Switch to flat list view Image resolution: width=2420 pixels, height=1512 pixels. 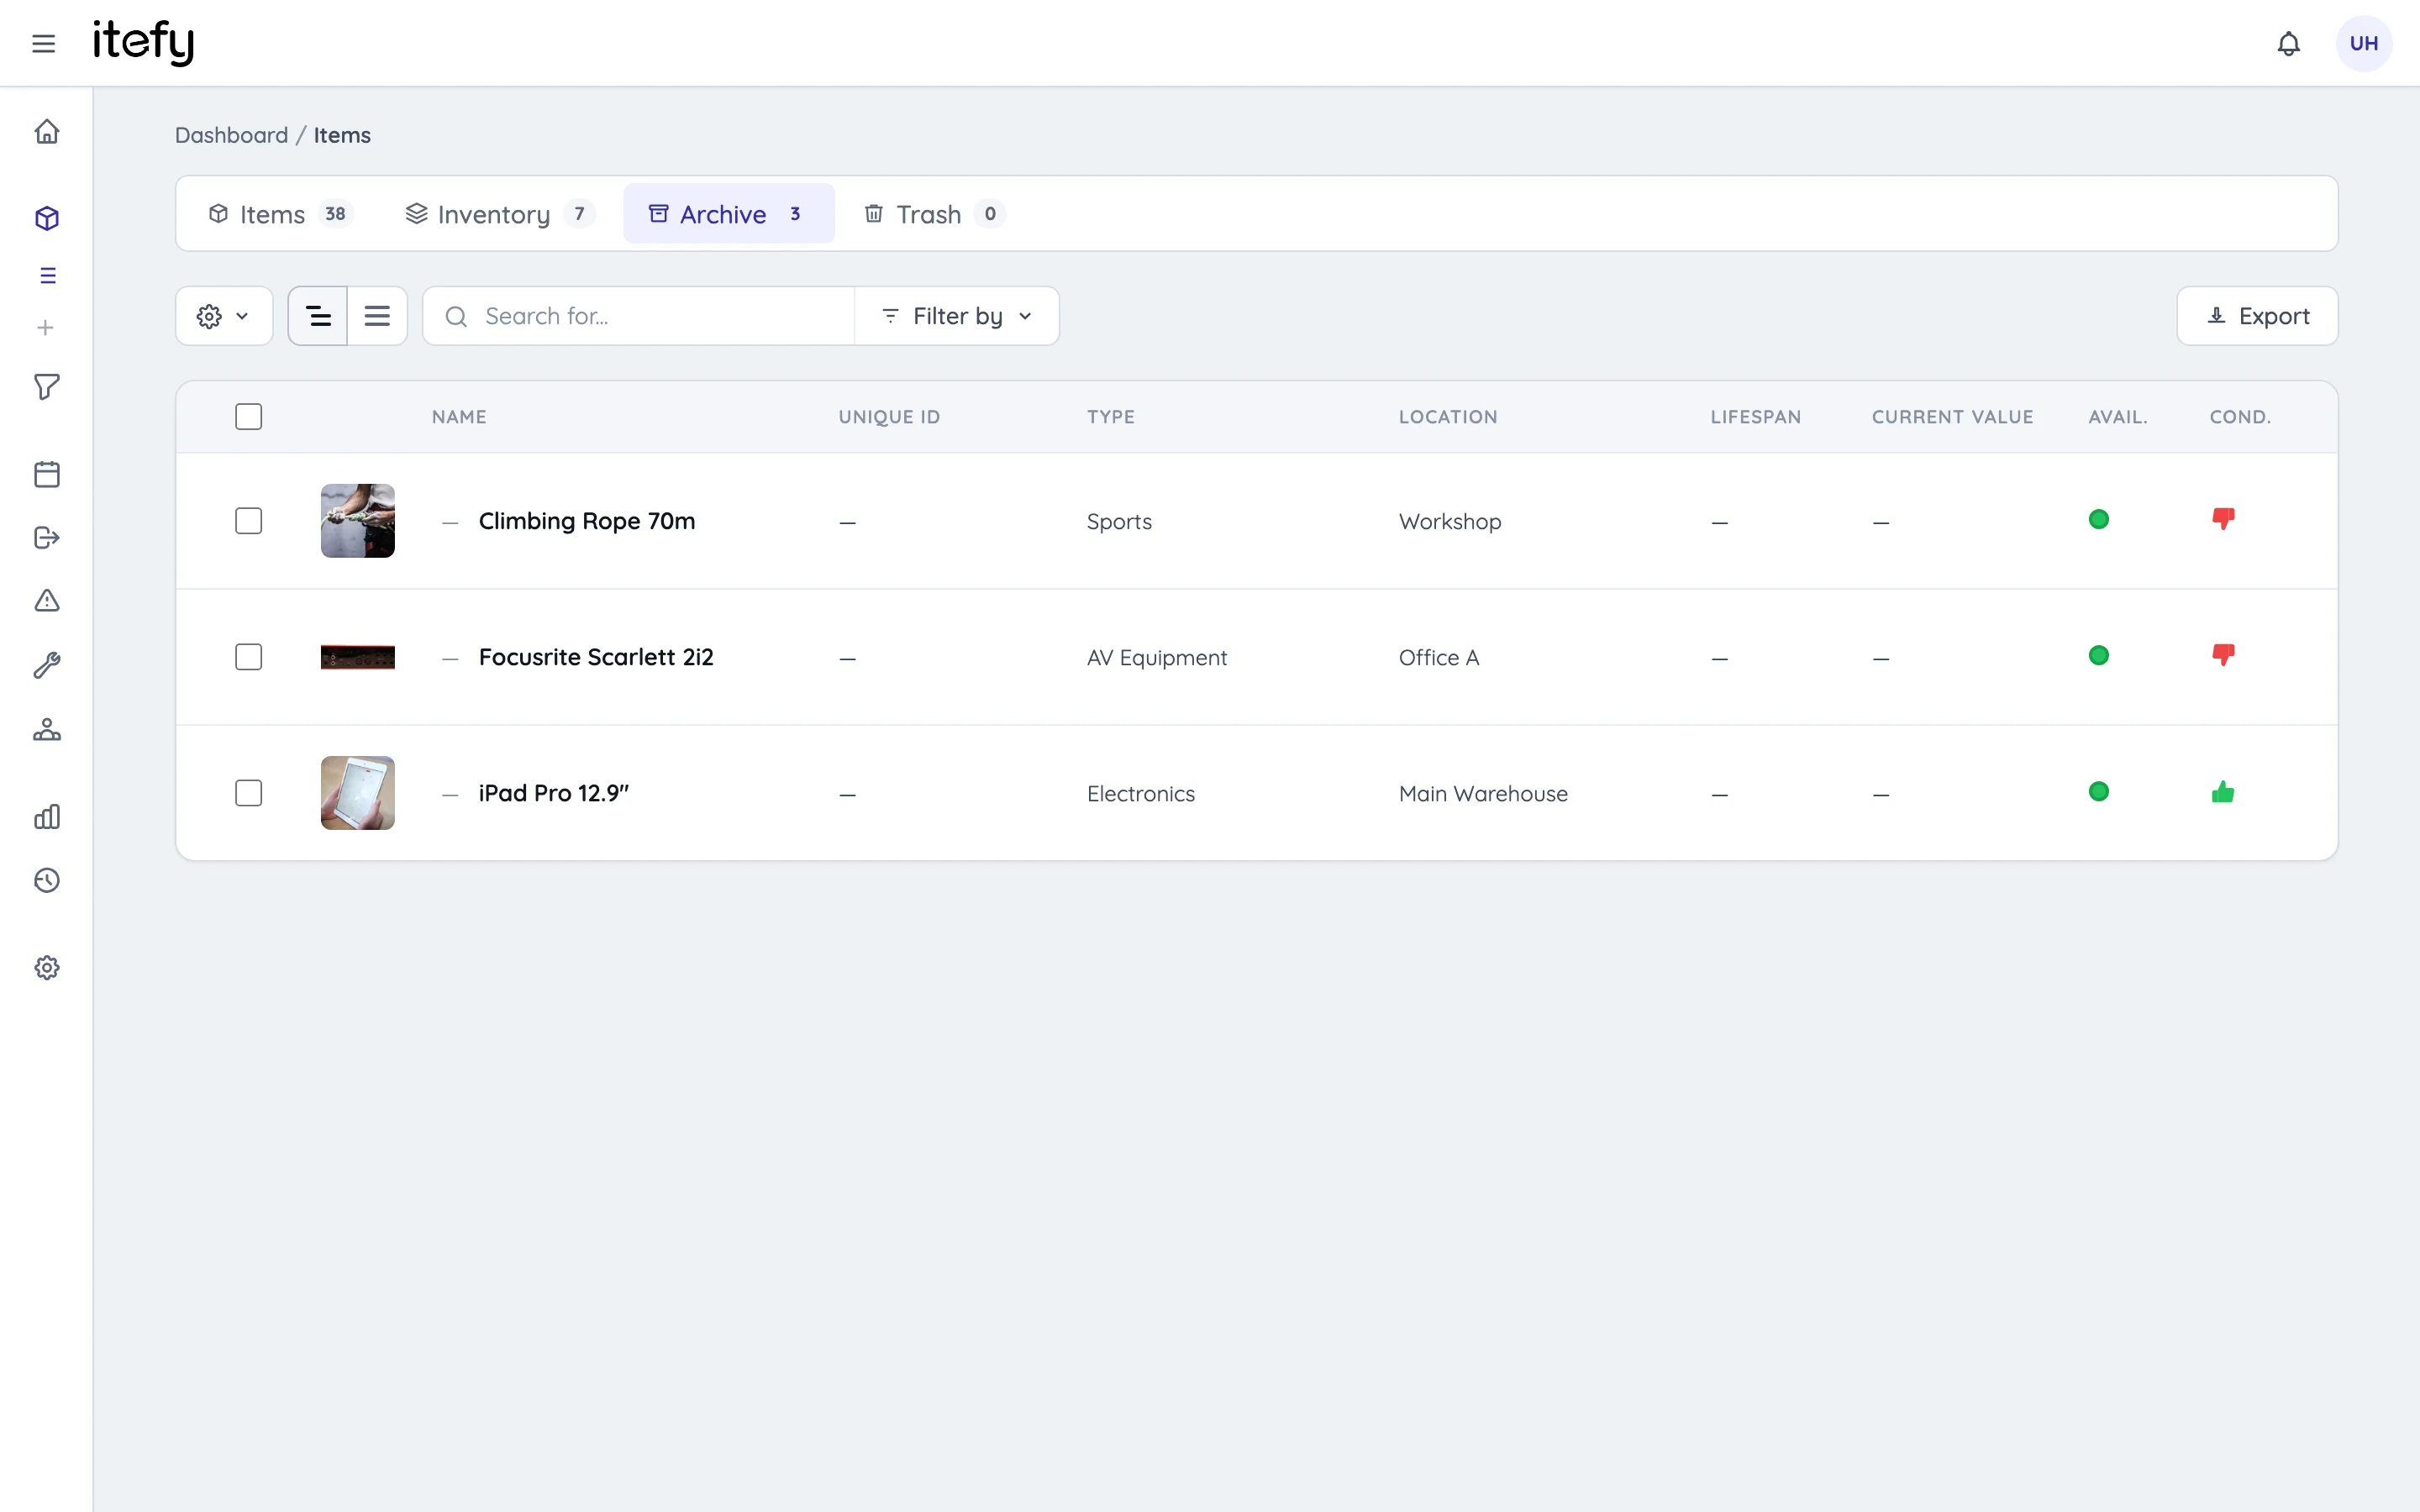[x=377, y=316]
